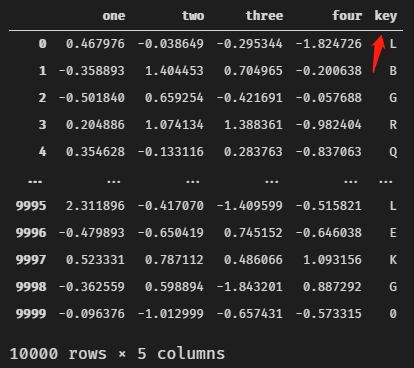Click cell value -0.358893
Image resolution: width=414 pixels, height=368 pixels.
coord(92,71)
